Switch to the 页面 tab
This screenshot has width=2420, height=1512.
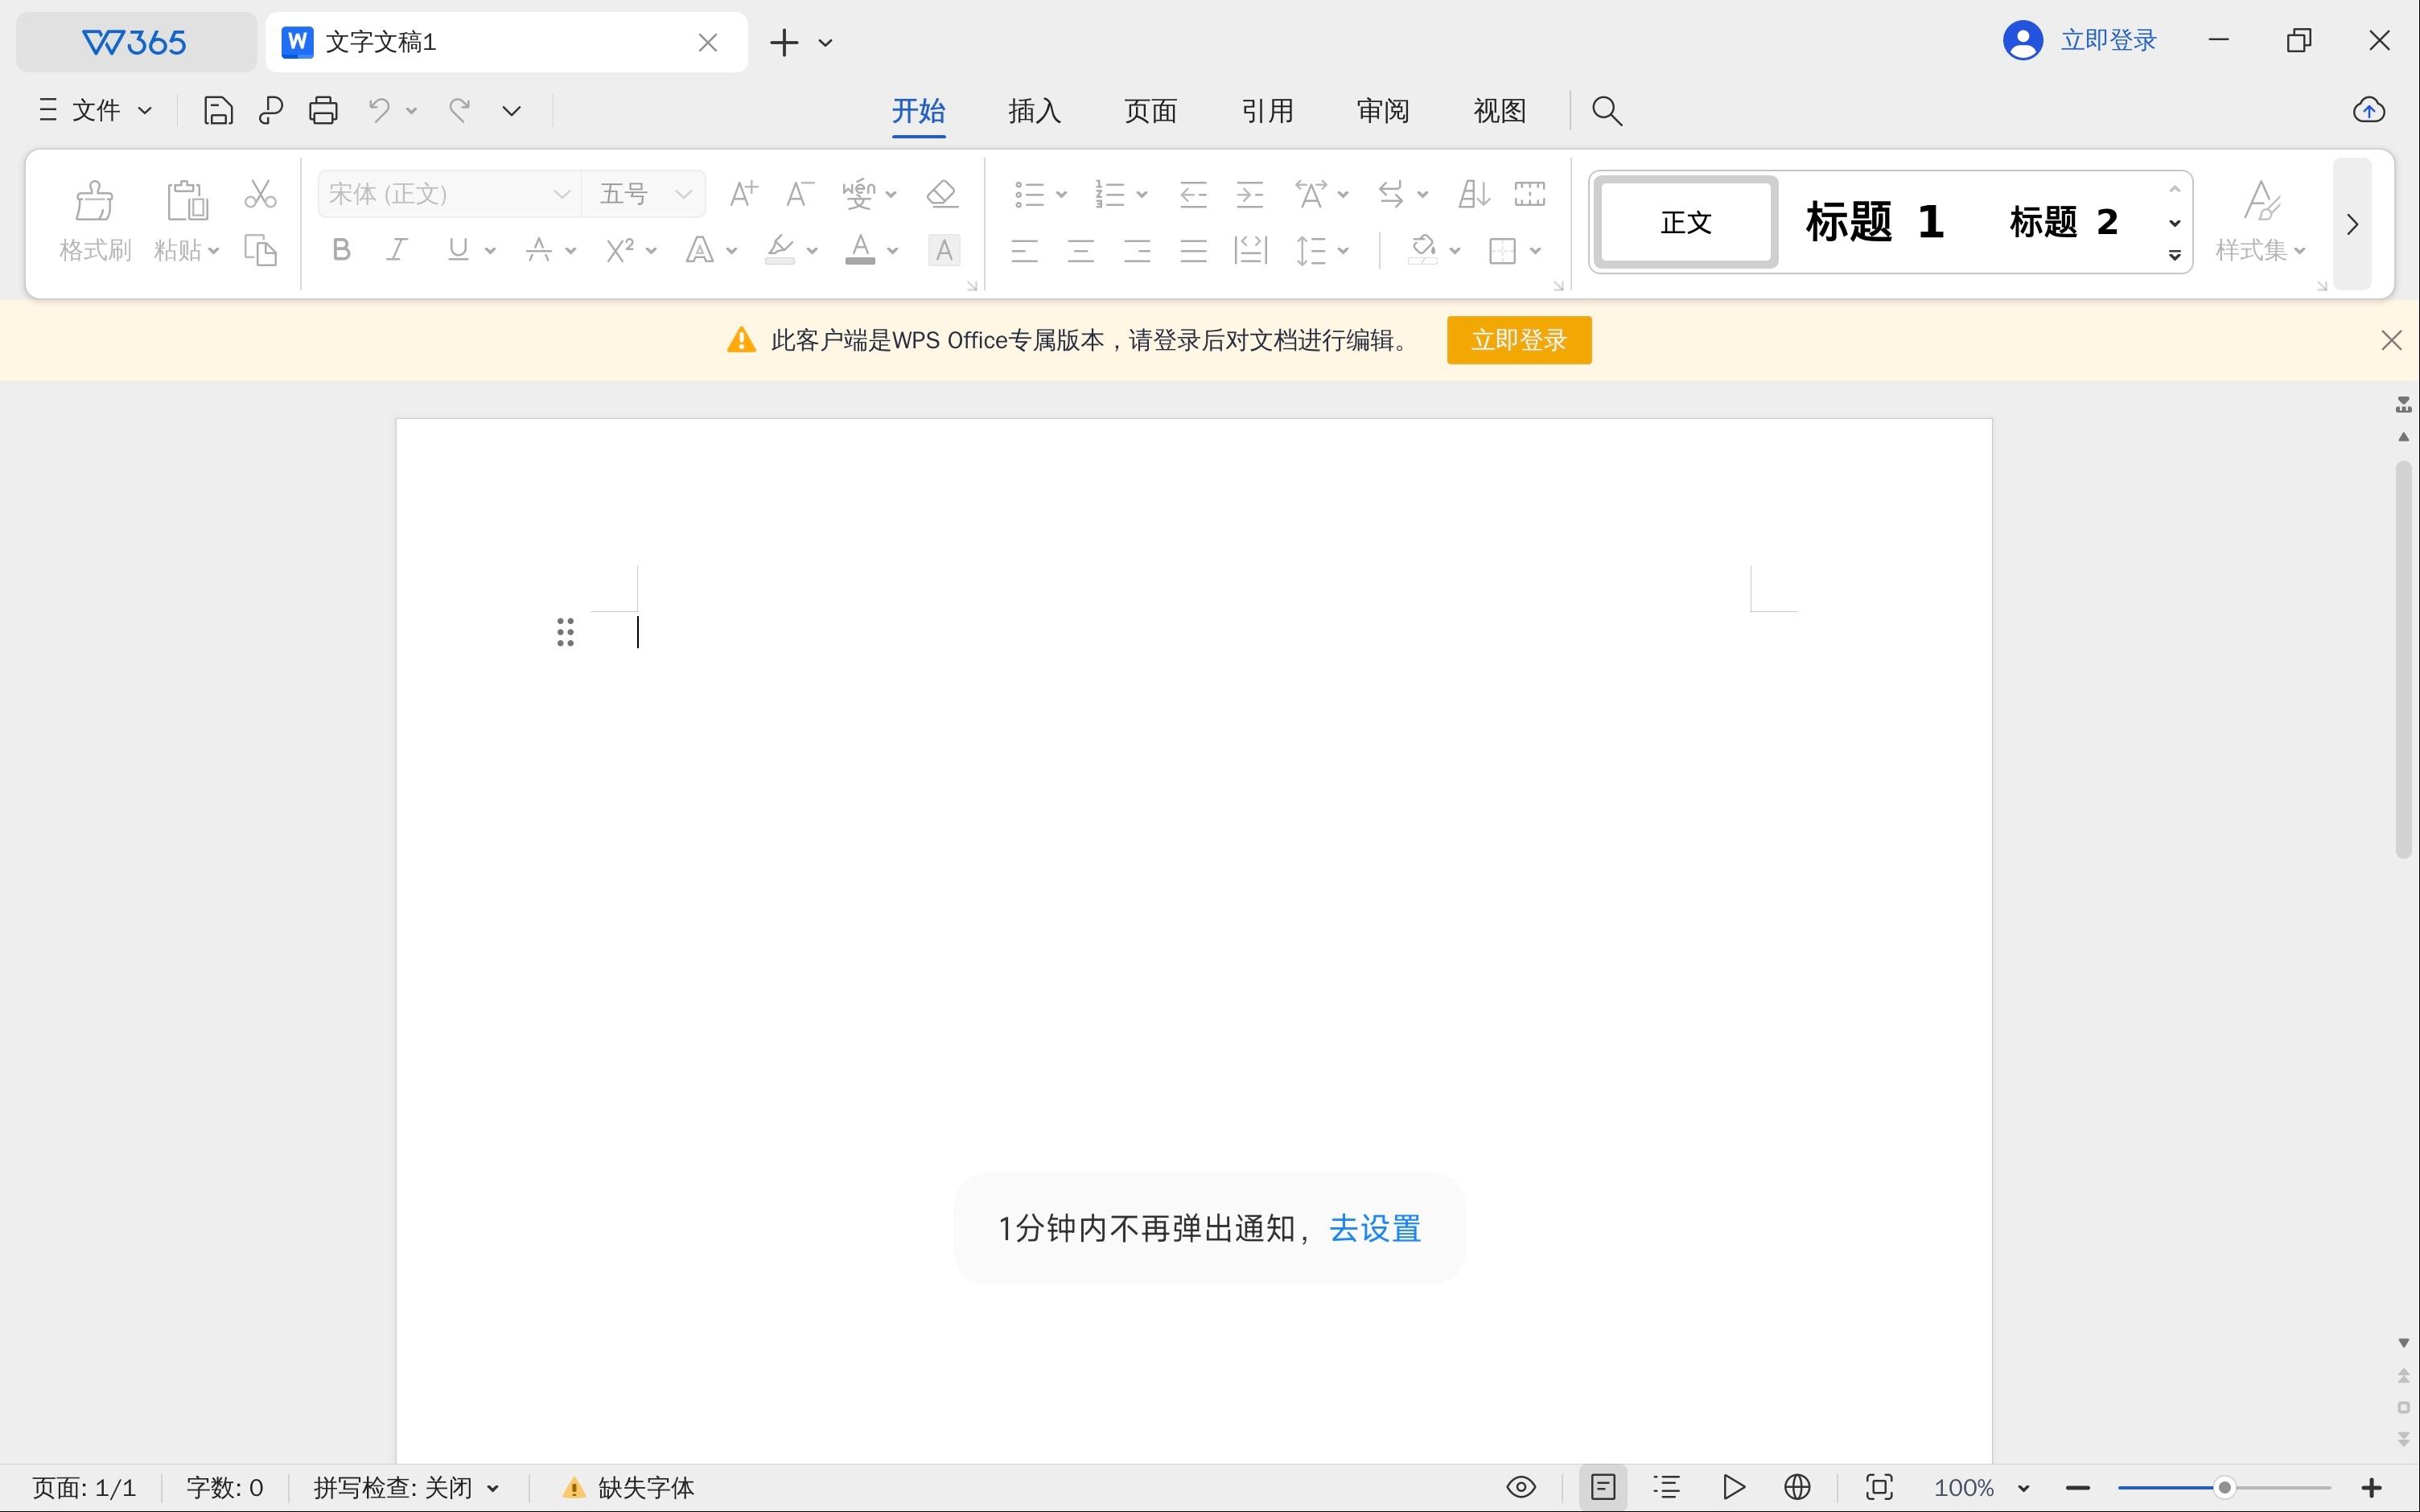pyautogui.click(x=1151, y=110)
